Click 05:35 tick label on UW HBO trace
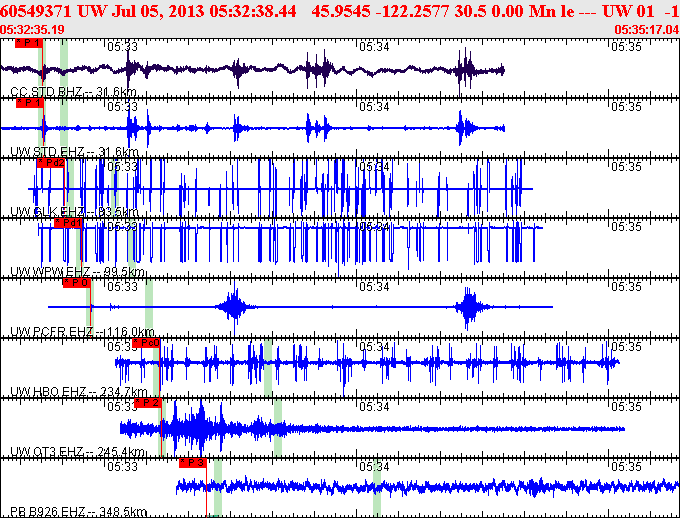 pos(626,346)
